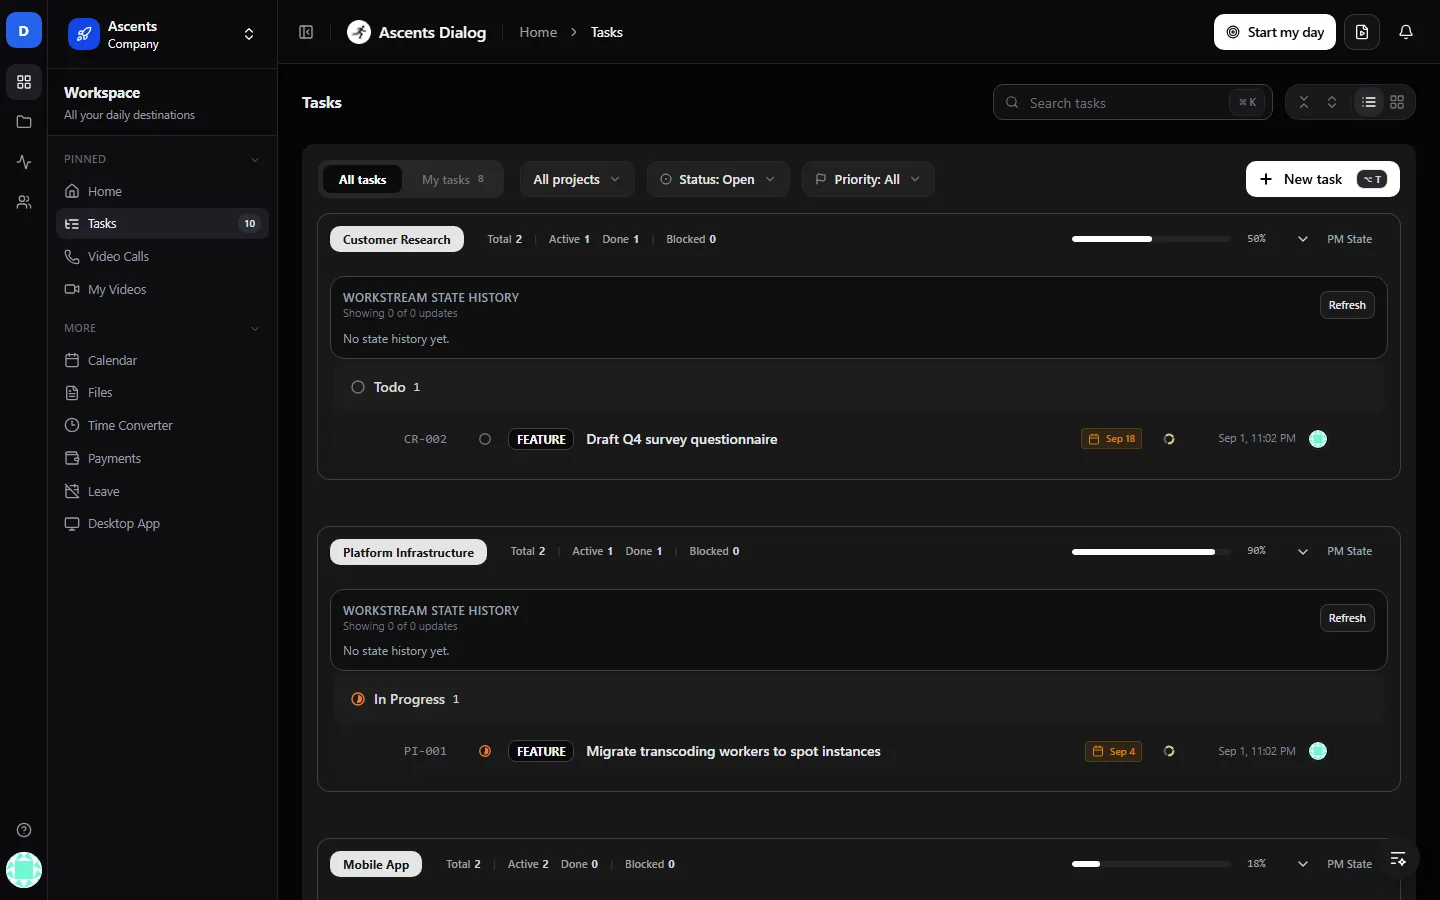1440x900 pixels.
Task: Open the Ascents Company switcher
Action: pyautogui.click(x=162, y=34)
